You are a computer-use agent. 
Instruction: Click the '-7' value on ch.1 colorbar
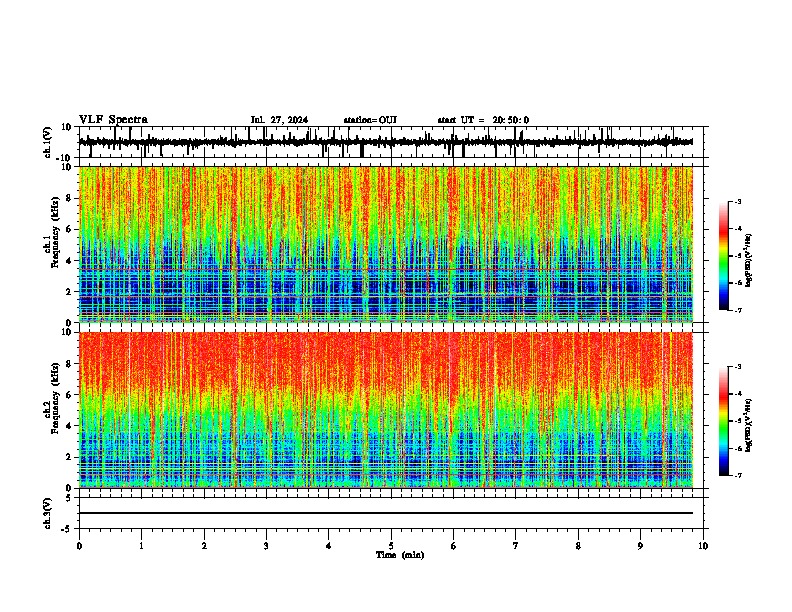pyautogui.click(x=737, y=310)
